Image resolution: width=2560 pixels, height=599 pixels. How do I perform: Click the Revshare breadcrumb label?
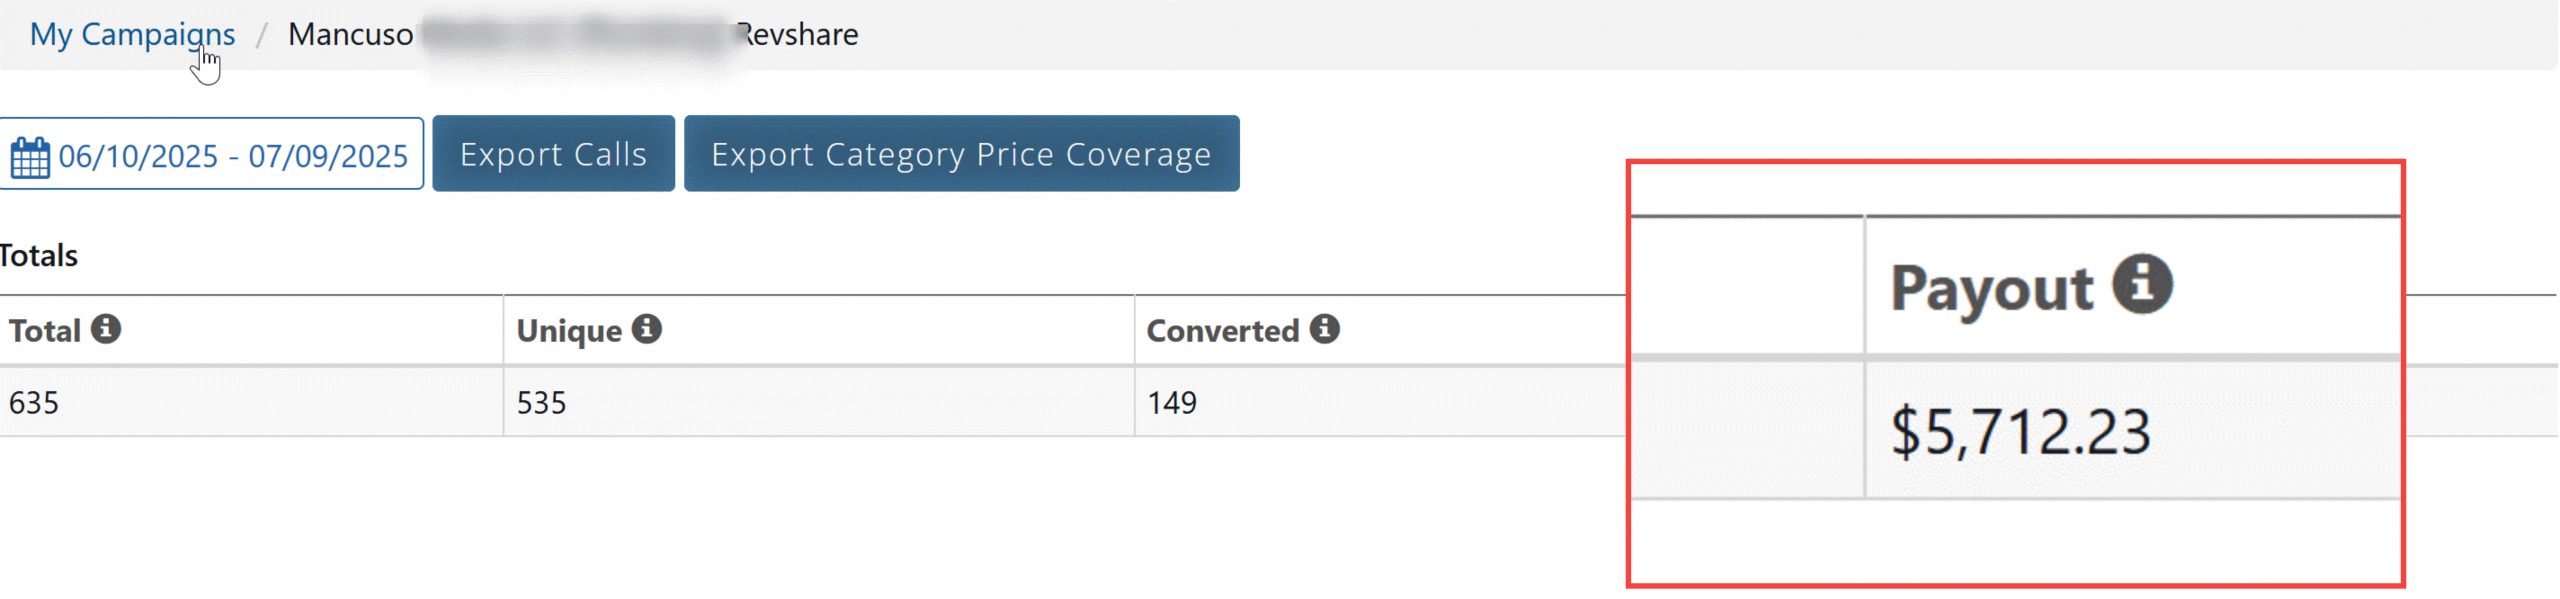[x=798, y=34]
